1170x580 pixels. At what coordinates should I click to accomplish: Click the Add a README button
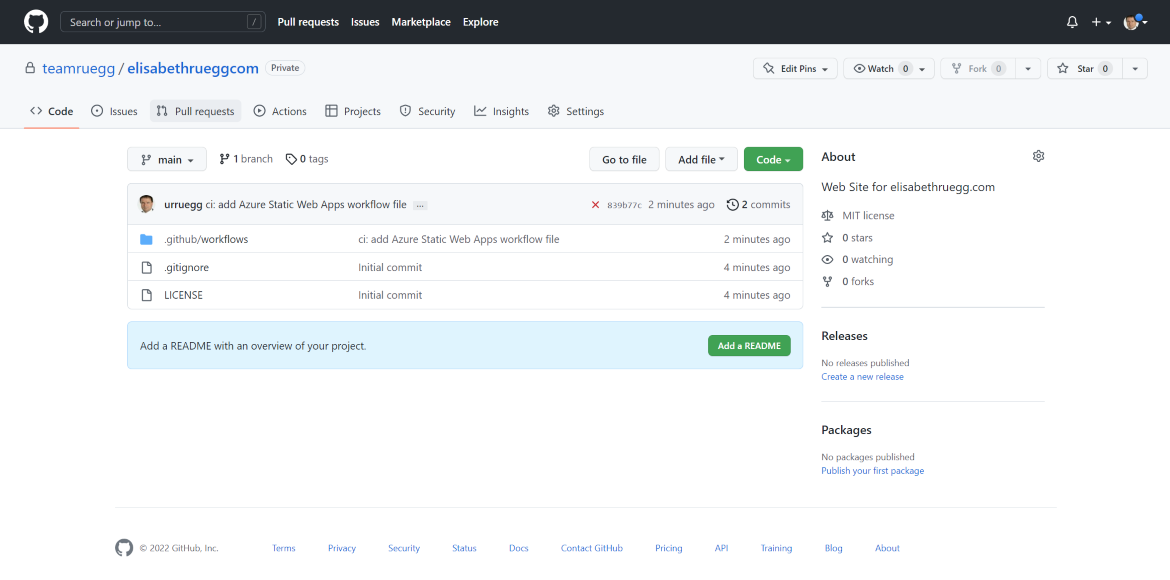tap(749, 346)
